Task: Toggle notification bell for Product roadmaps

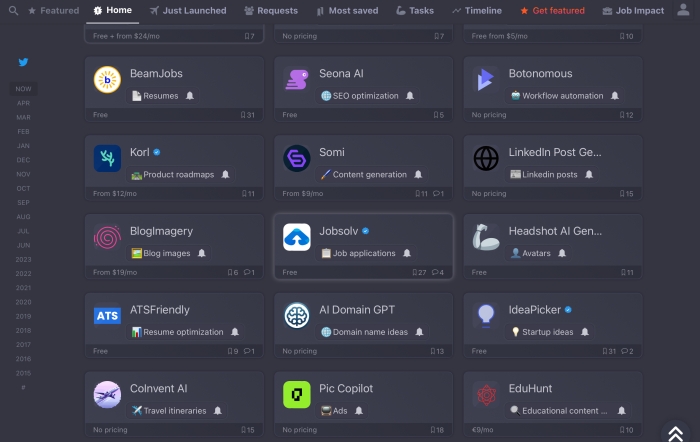Action: pyautogui.click(x=225, y=174)
